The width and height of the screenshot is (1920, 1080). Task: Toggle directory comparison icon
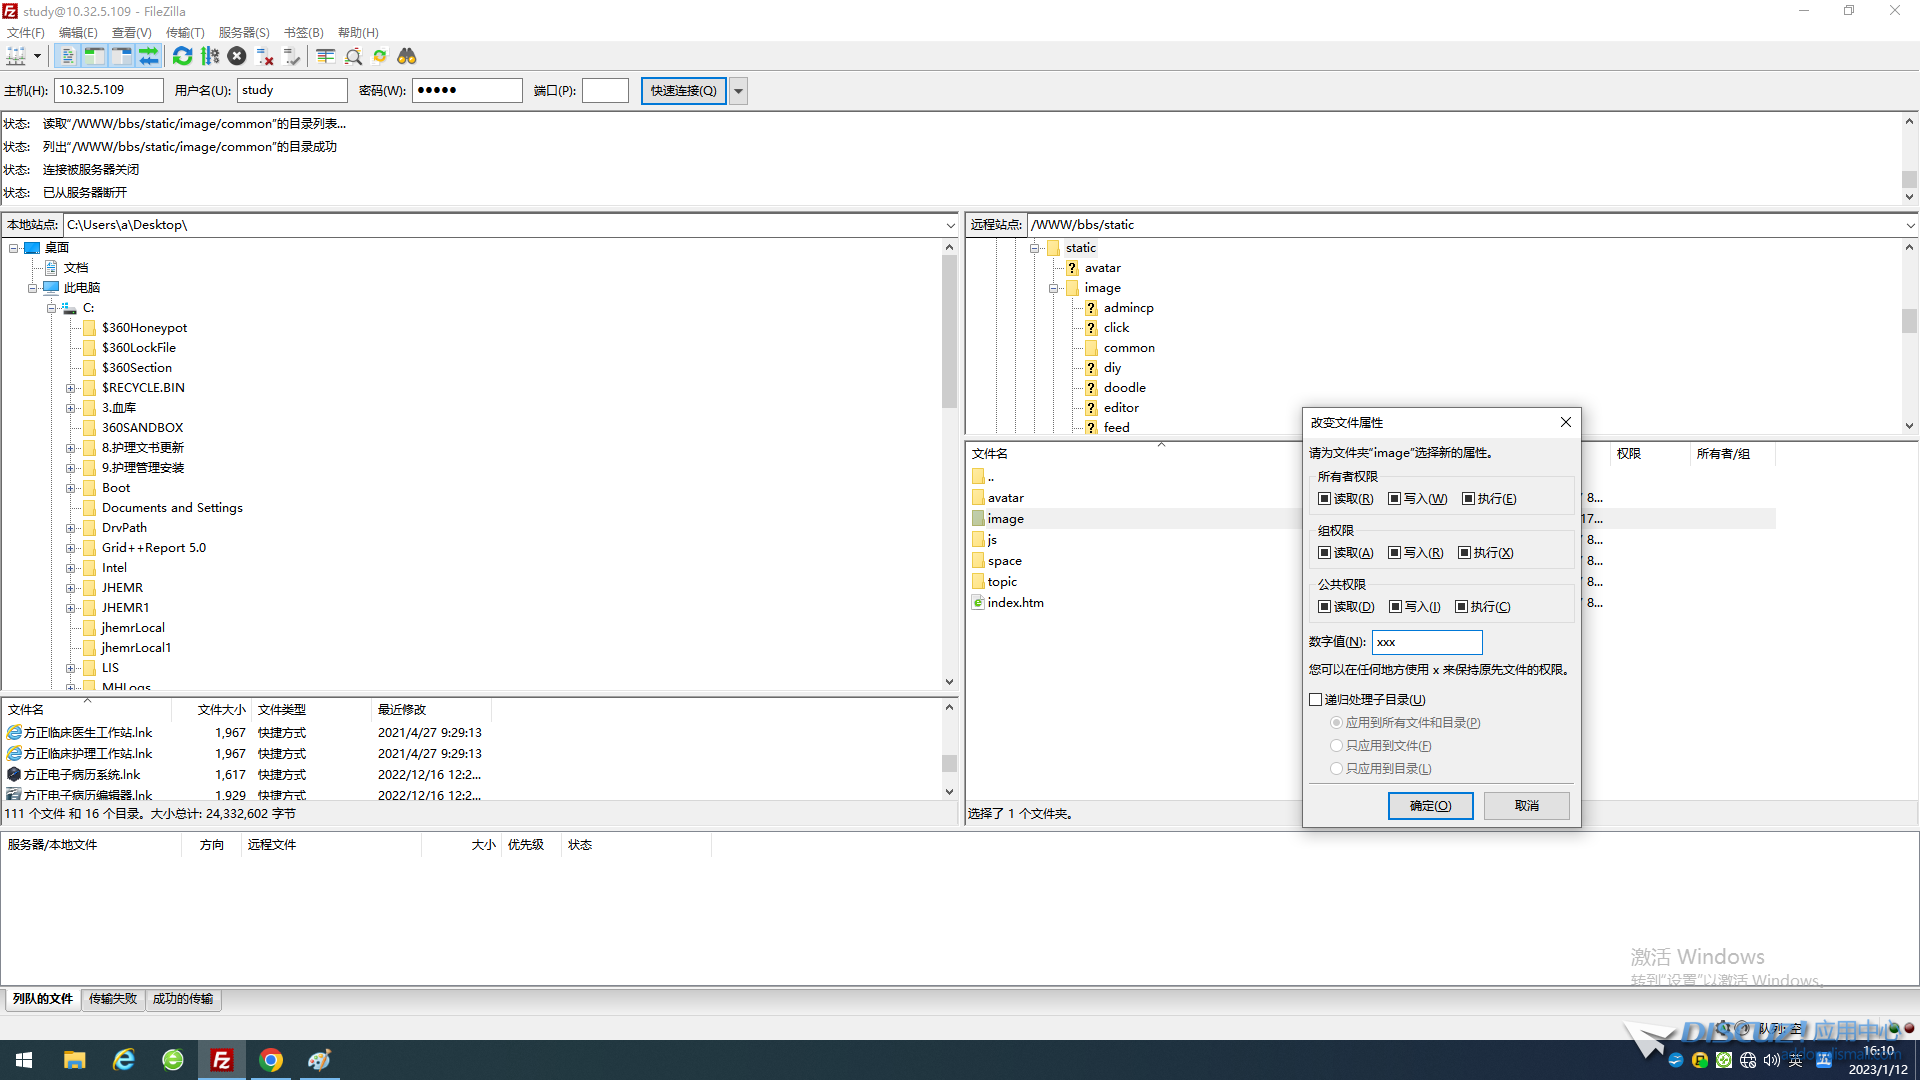353,57
